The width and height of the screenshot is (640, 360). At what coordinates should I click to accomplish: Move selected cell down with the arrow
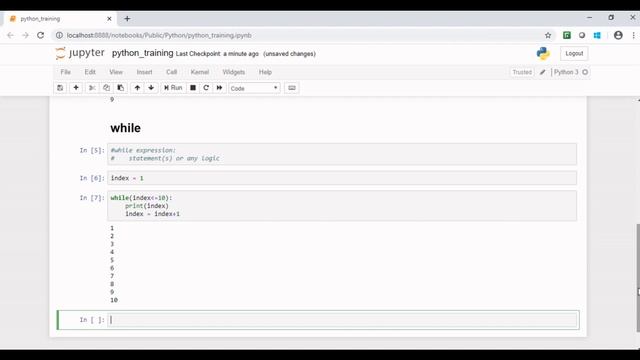[x=151, y=88]
